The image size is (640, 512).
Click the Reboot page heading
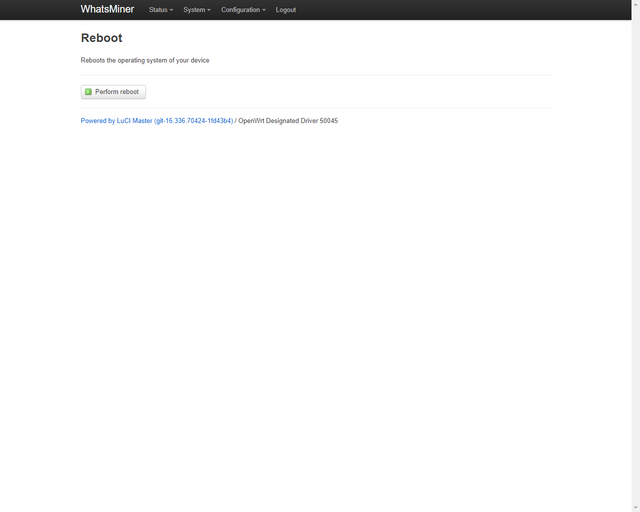pos(102,38)
